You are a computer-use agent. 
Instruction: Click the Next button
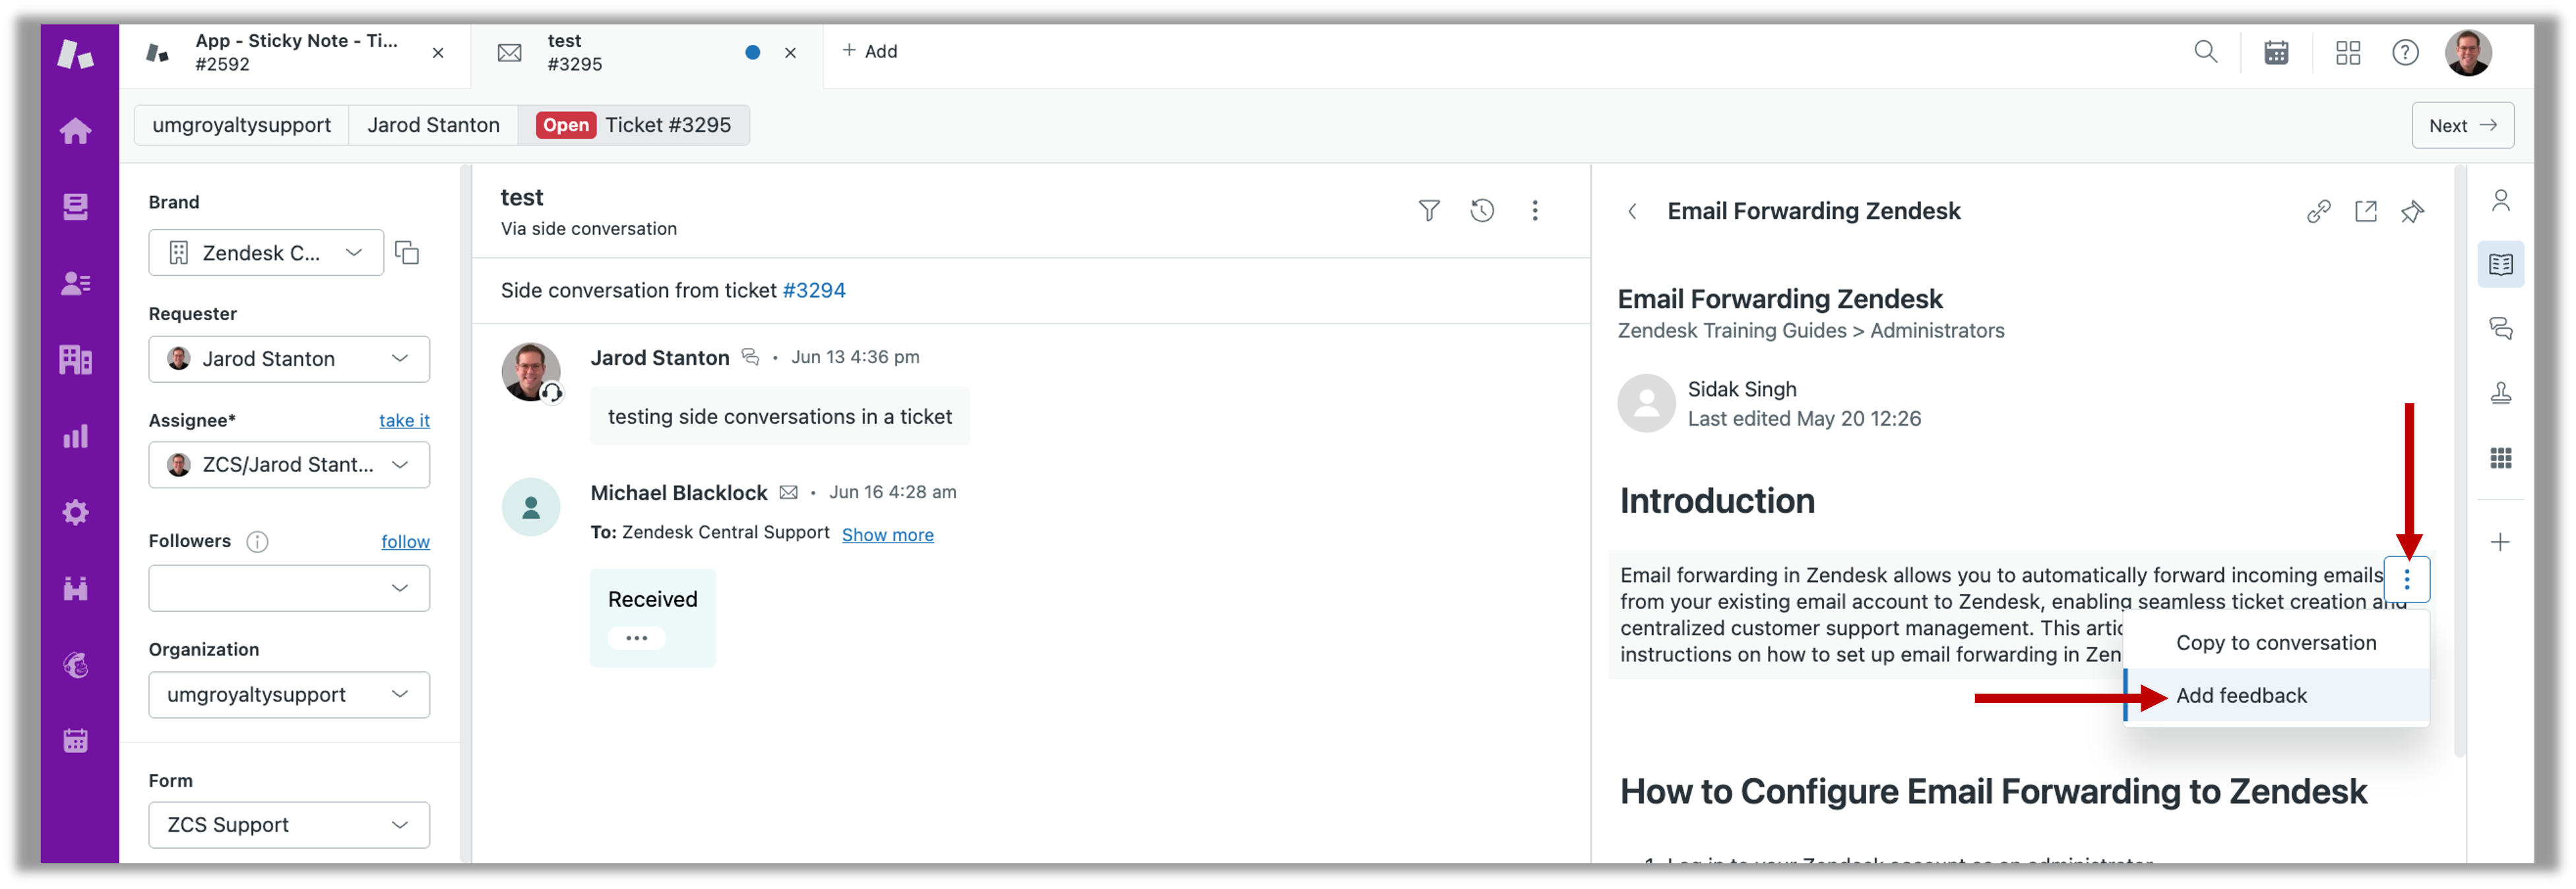[x=2462, y=125]
